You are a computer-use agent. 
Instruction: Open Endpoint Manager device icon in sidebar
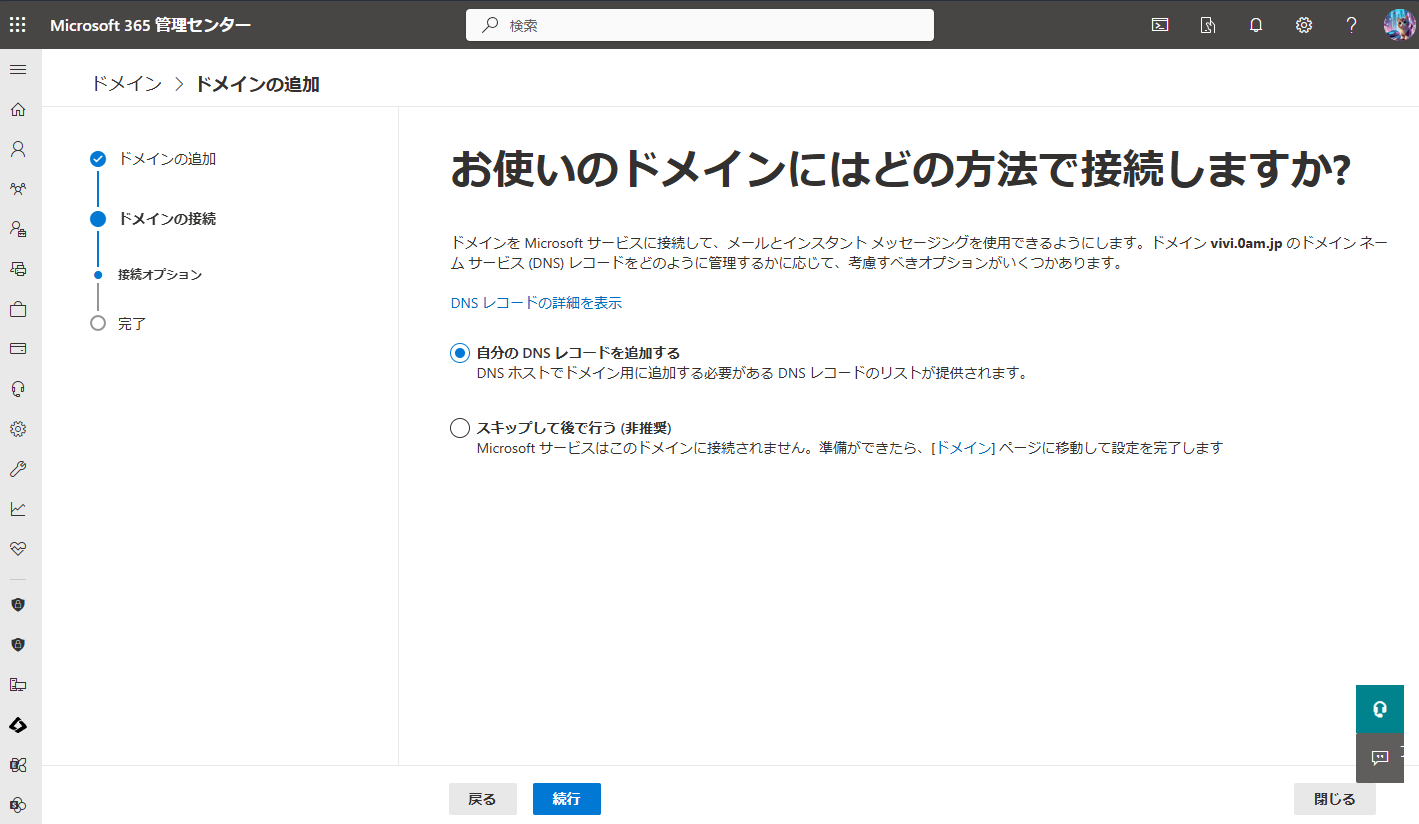(x=18, y=685)
